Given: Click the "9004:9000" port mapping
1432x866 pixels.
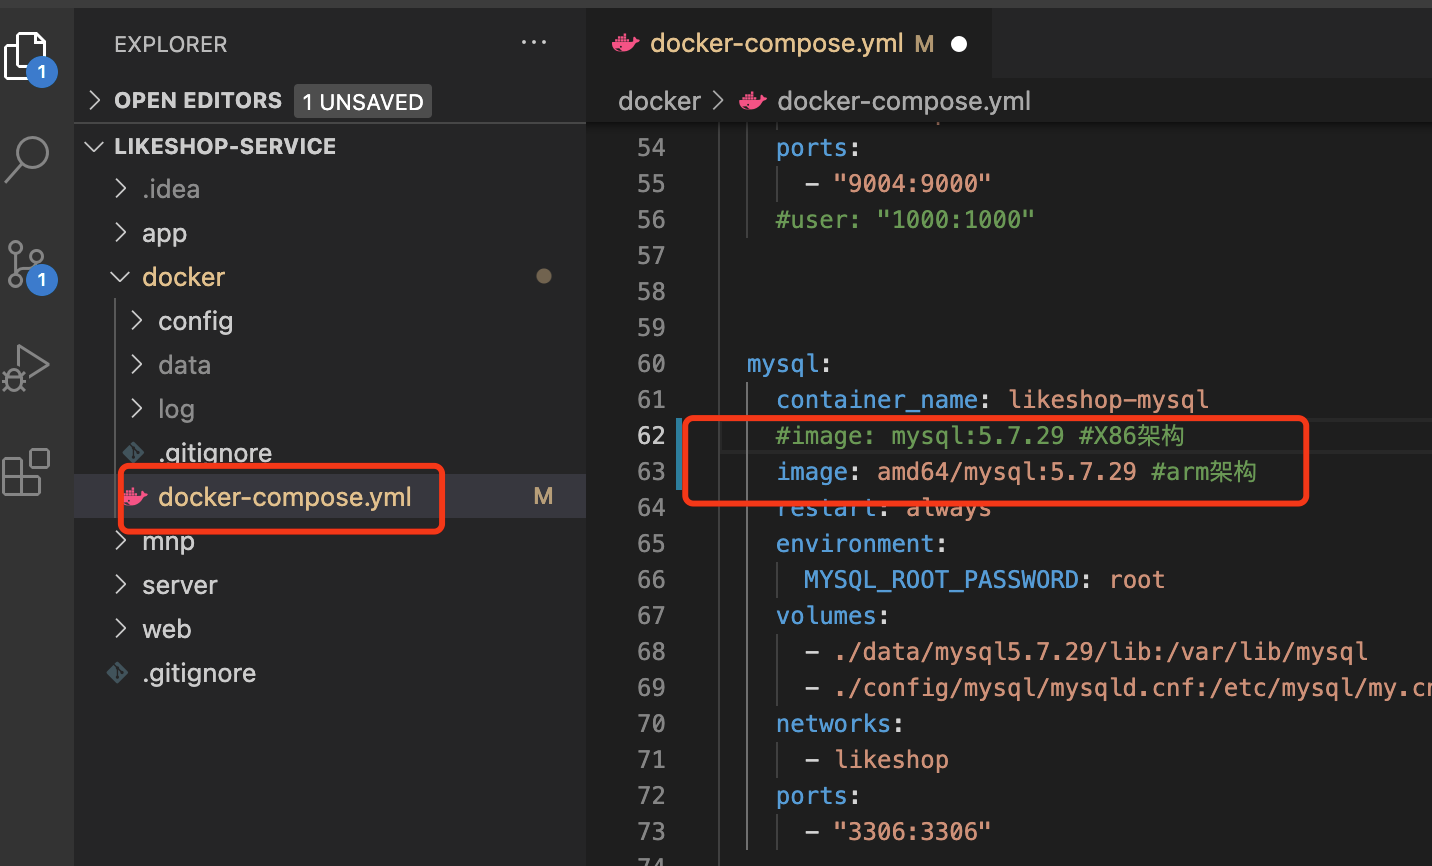Looking at the screenshot, I should pyautogui.click(x=912, y=184).
